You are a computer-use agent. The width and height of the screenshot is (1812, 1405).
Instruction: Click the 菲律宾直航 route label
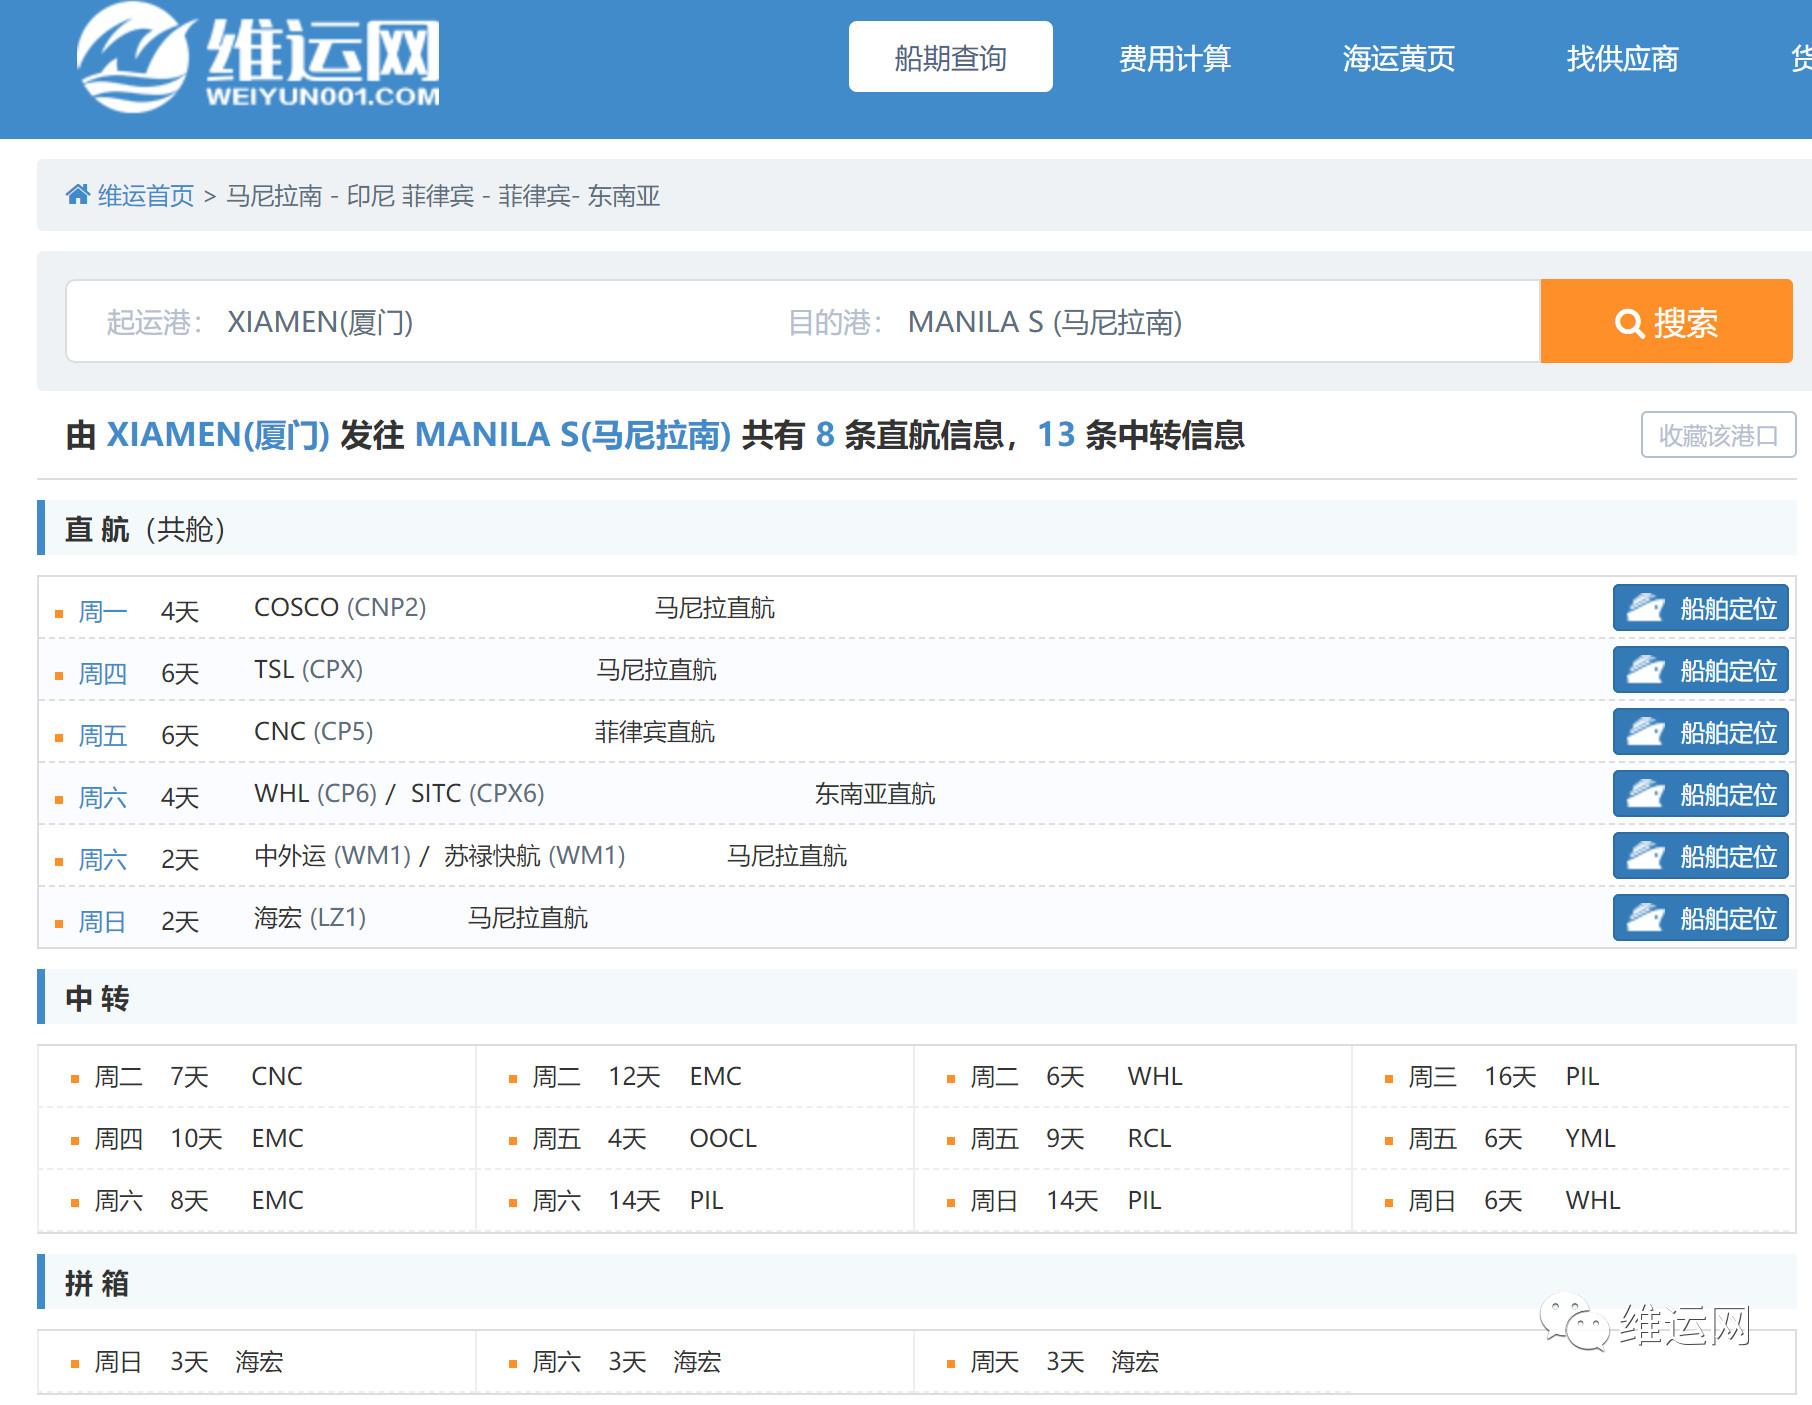click(x=655, y=732)
